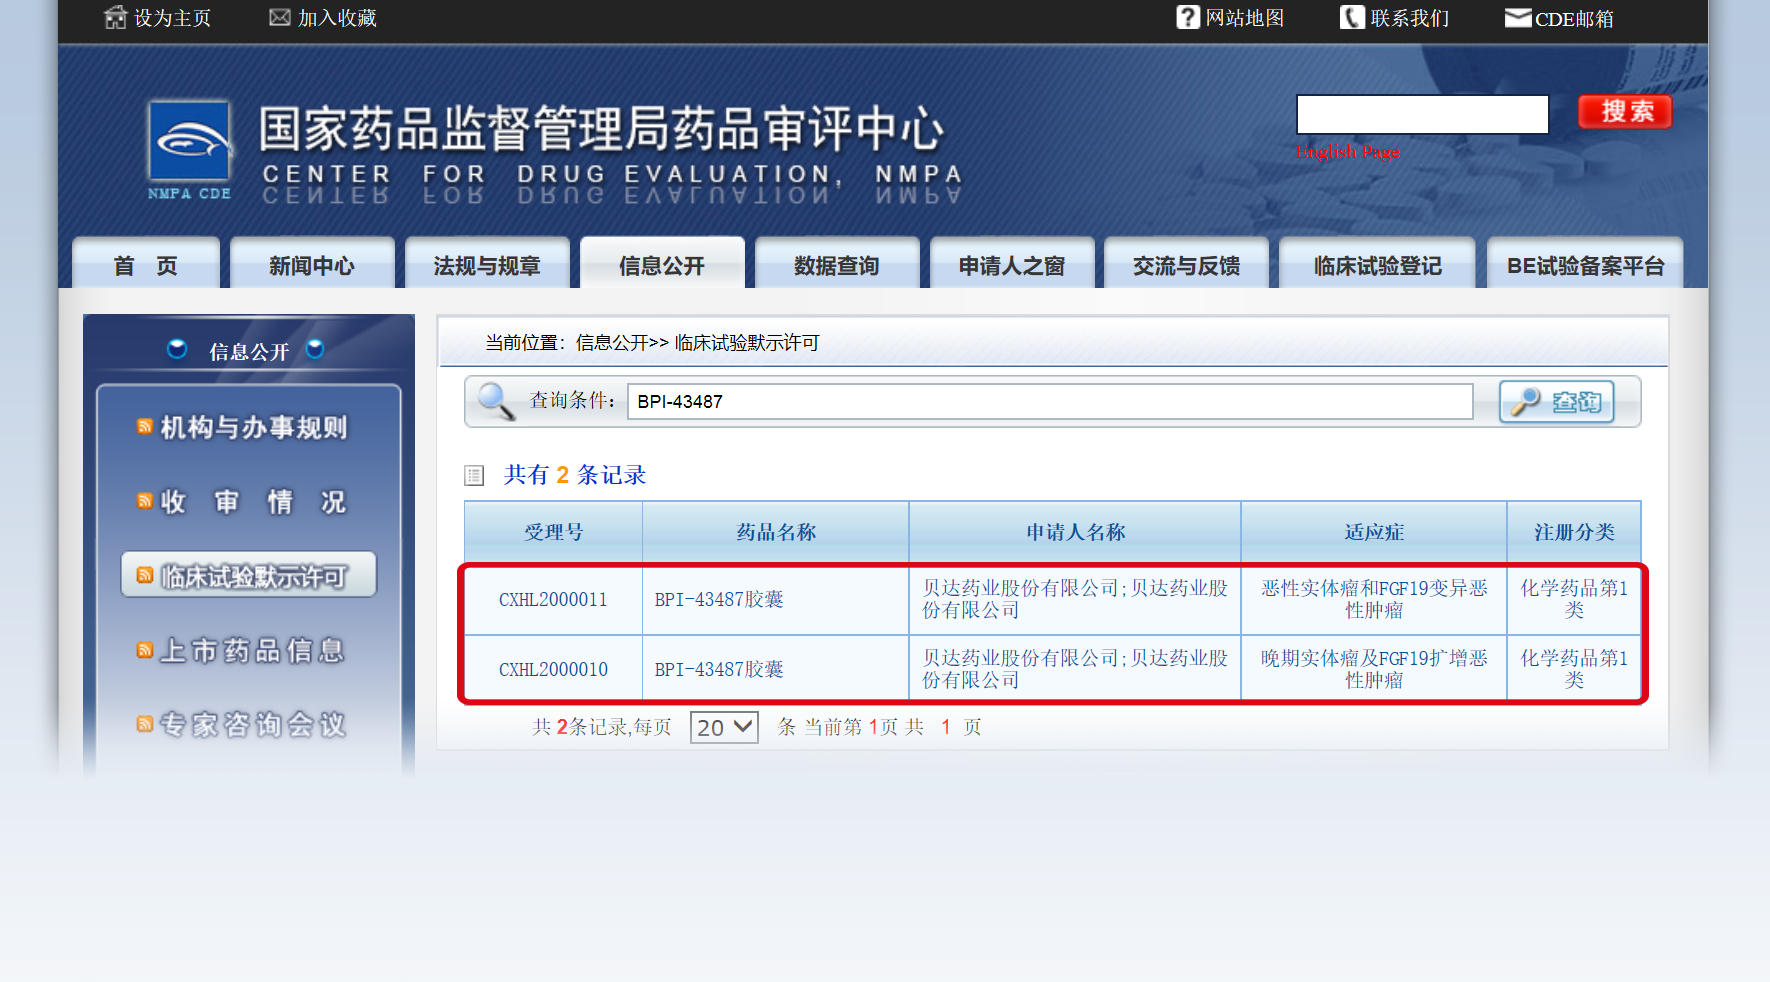The image size is (1770, 982).
Task: Select 机构与办事规则 in the sidebar
Action: (254, 427)
